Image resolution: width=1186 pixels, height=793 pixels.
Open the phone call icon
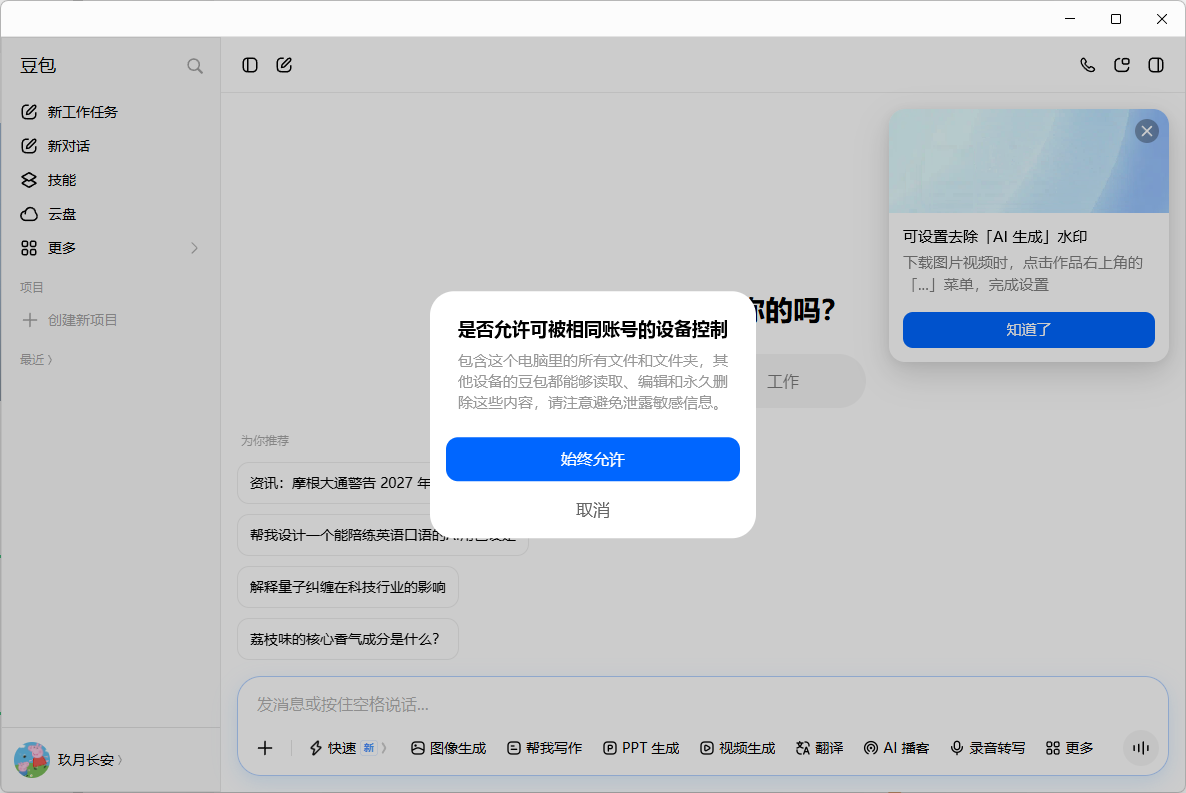point(1088,65)
